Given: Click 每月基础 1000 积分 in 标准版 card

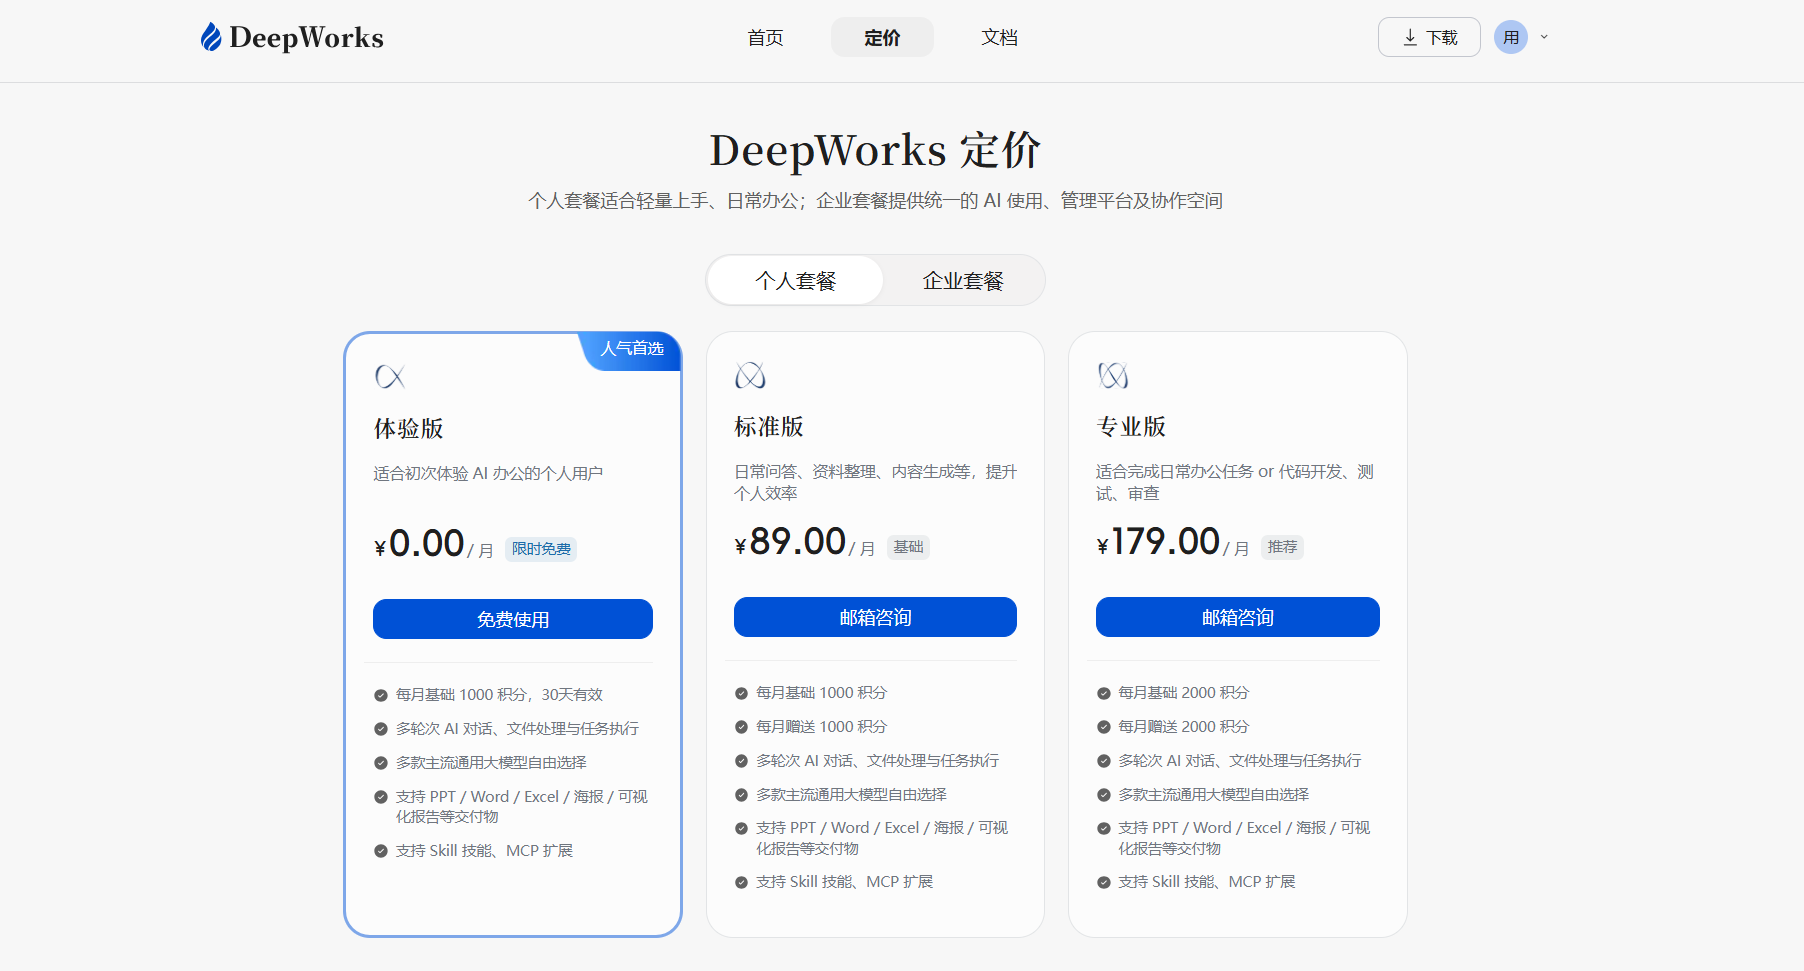Looking at the screenshot, I should 821,693.
